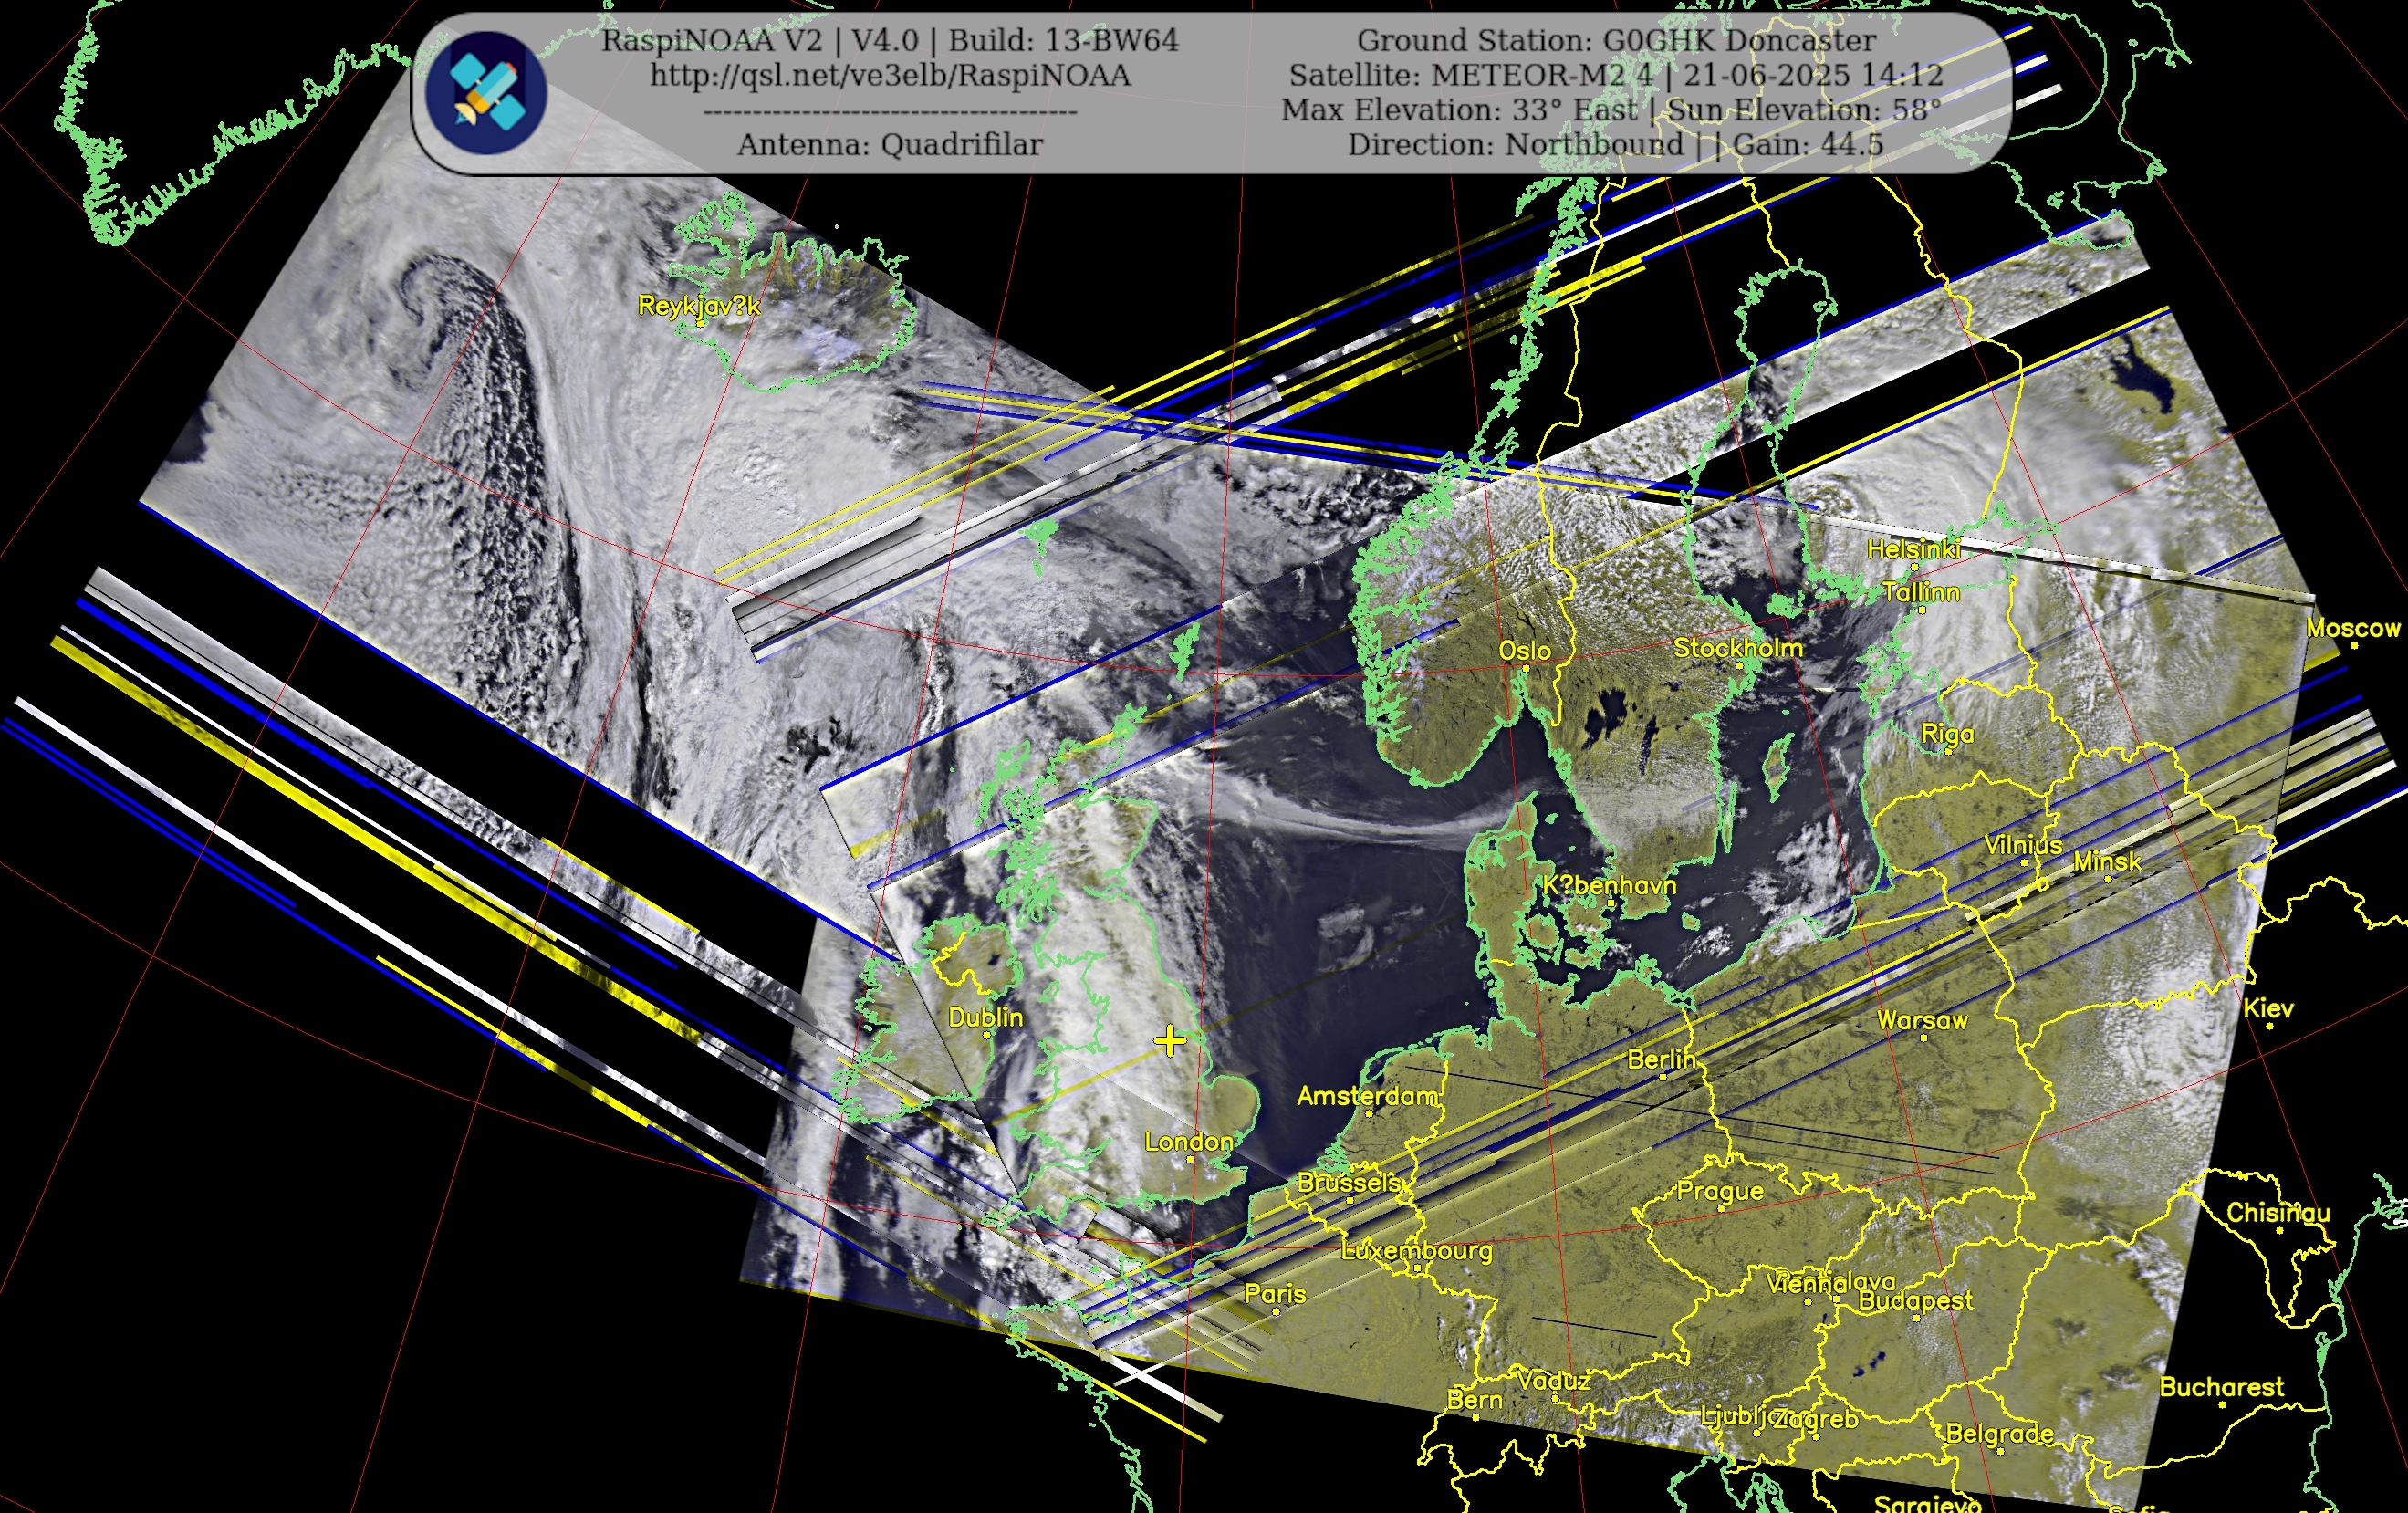Screen dimensions: 2408x1513
Task: Click the Berlin city label
Action: click(x=1661, y=1059)
